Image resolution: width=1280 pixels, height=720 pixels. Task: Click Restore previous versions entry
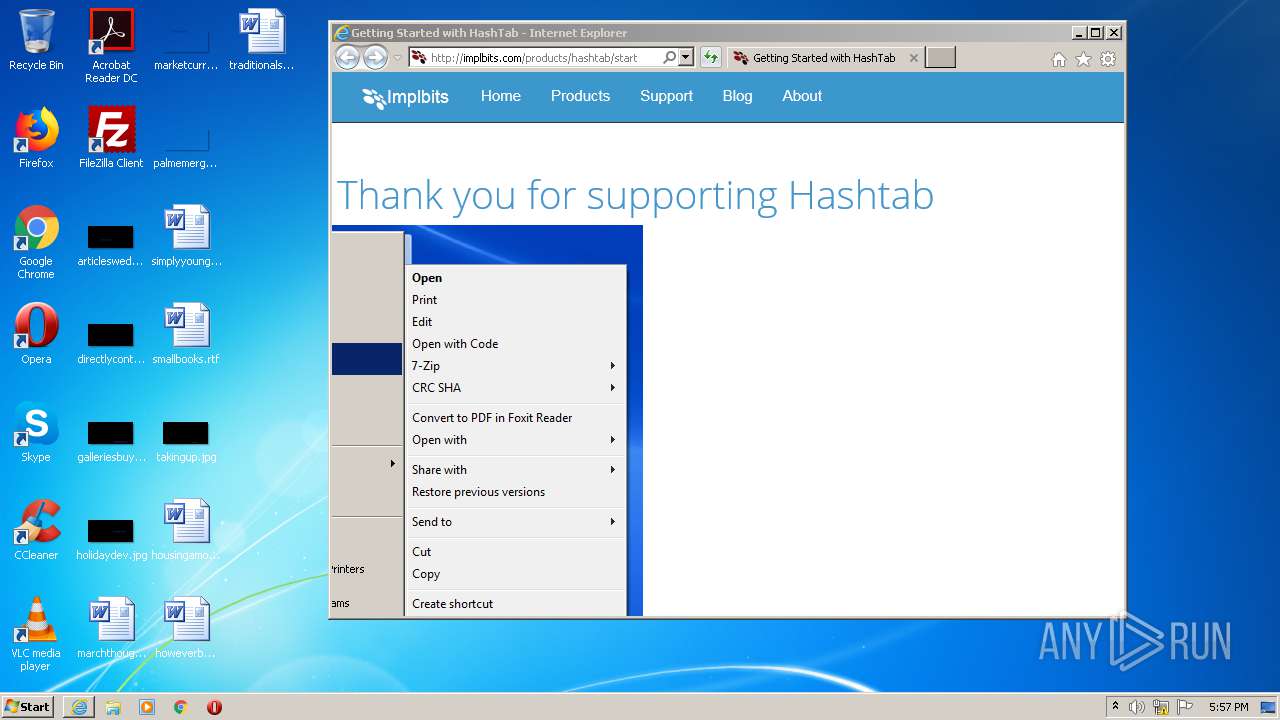point(478,492)
